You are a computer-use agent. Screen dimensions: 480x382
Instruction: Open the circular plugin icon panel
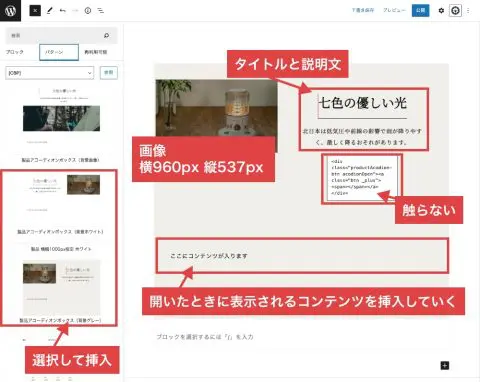pyautogui.click(x=455, y=11)
